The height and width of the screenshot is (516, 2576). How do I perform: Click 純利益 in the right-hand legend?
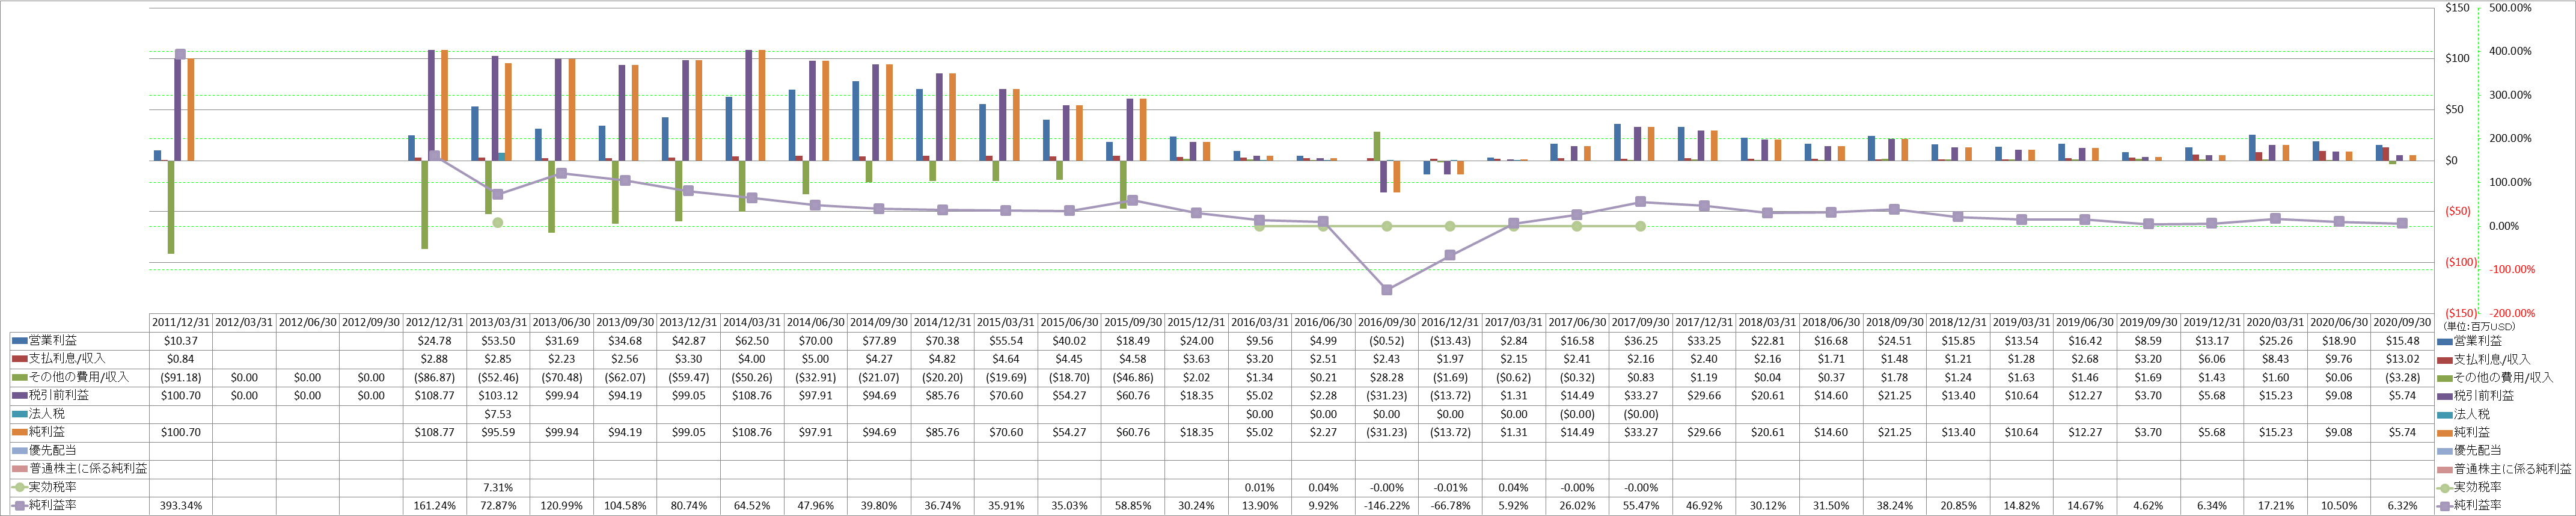point(2472,432)
